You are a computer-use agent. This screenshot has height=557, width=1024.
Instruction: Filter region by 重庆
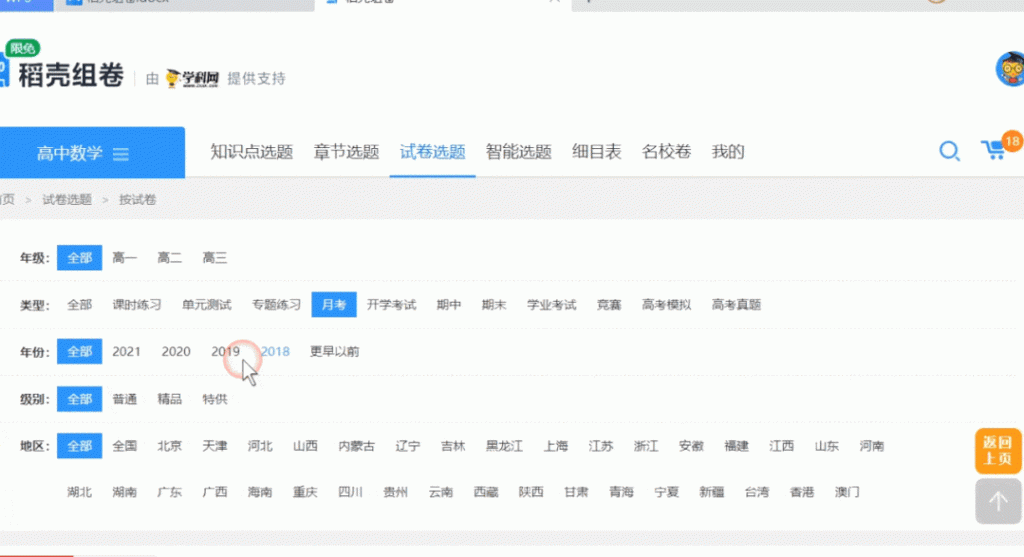305,492
